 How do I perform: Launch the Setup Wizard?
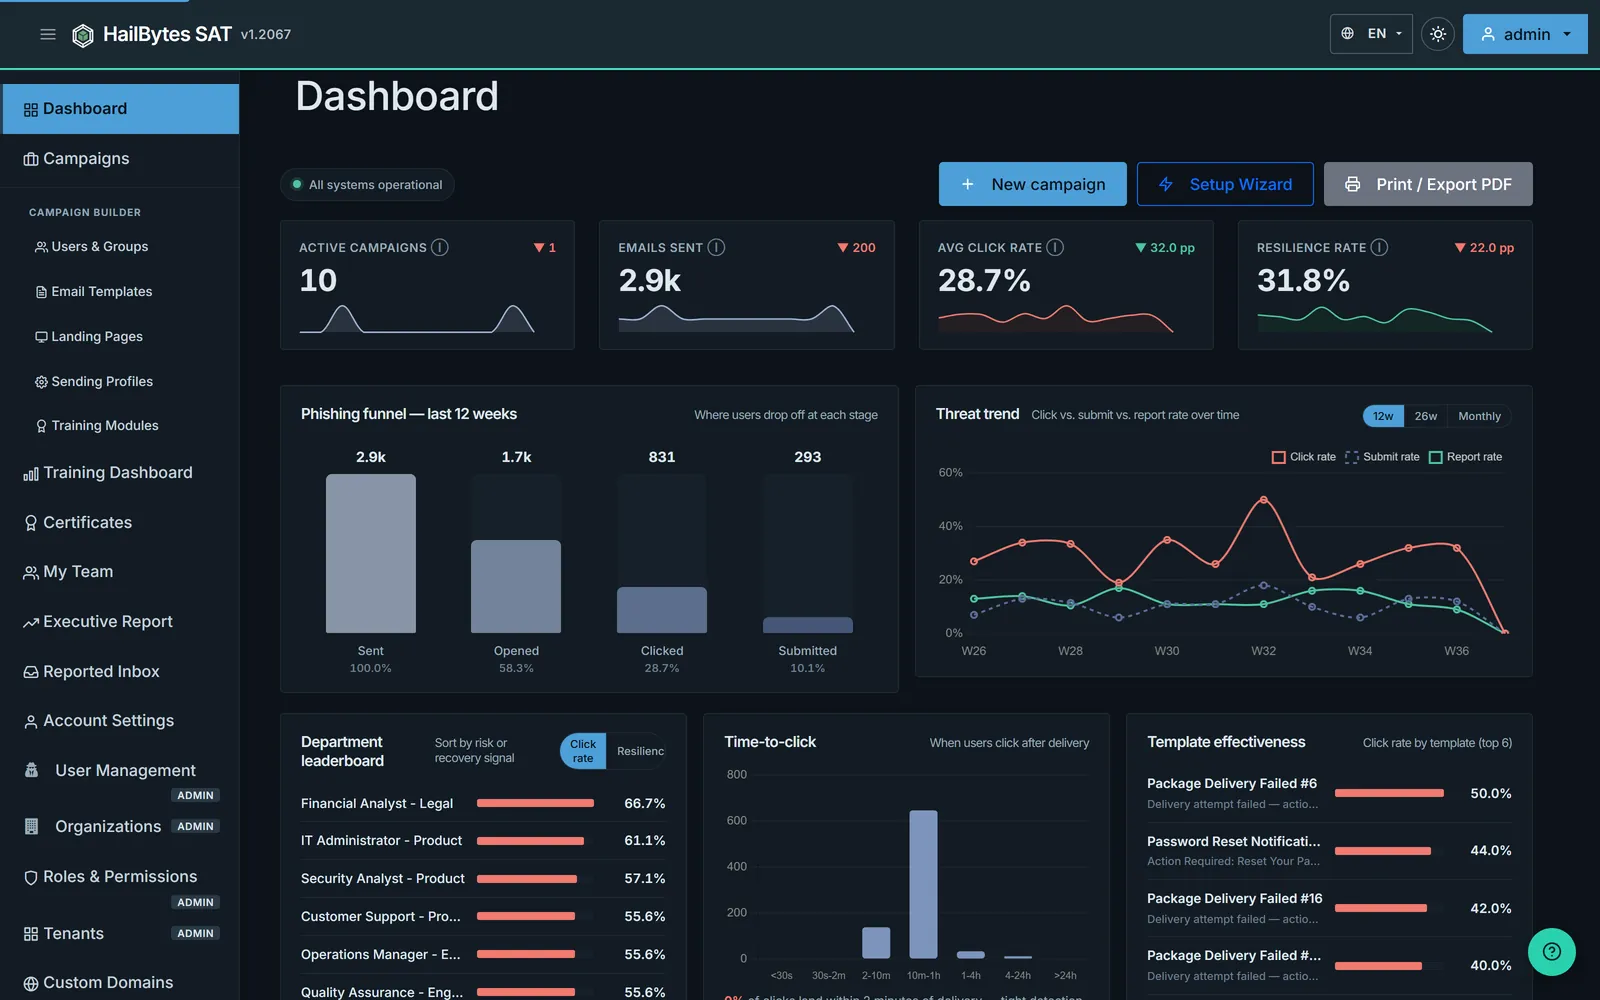coord(1225,184)
